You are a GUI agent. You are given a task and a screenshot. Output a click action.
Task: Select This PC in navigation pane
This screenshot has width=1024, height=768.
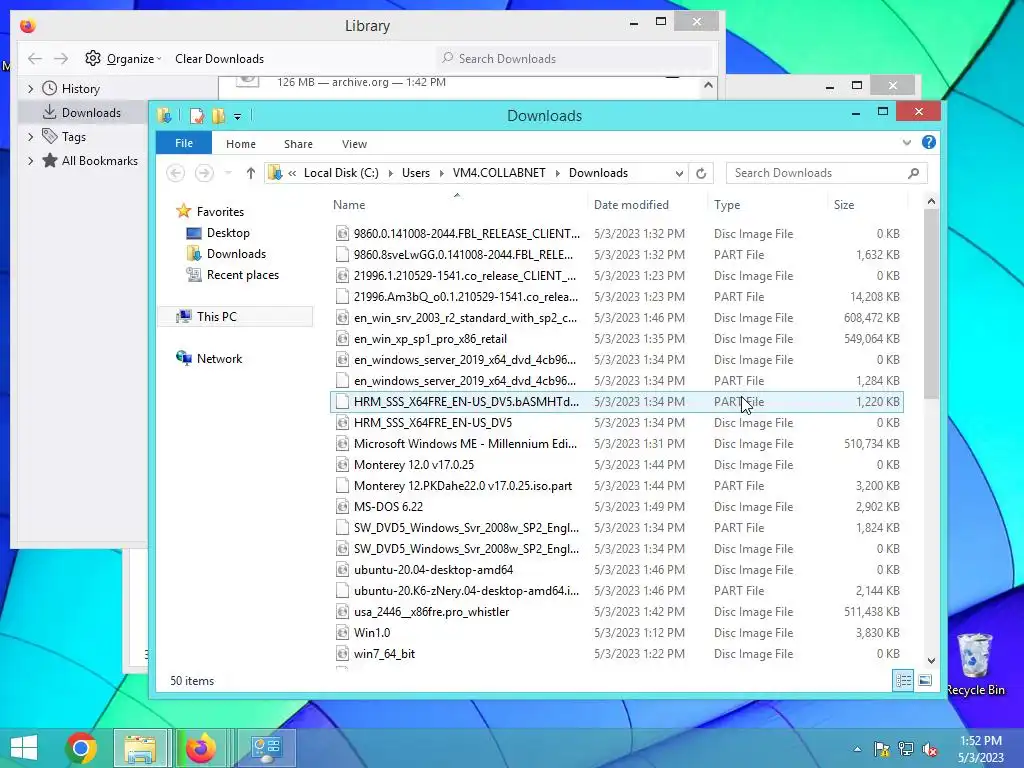pyautogui.click(x=216, y=317)
